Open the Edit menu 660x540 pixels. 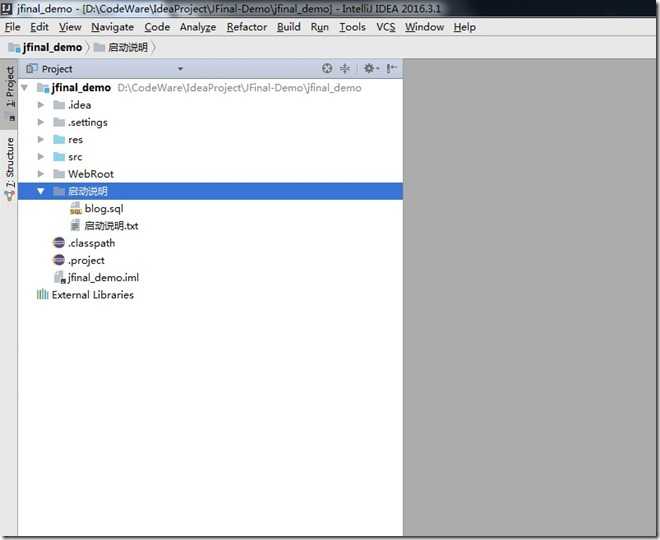39,27
